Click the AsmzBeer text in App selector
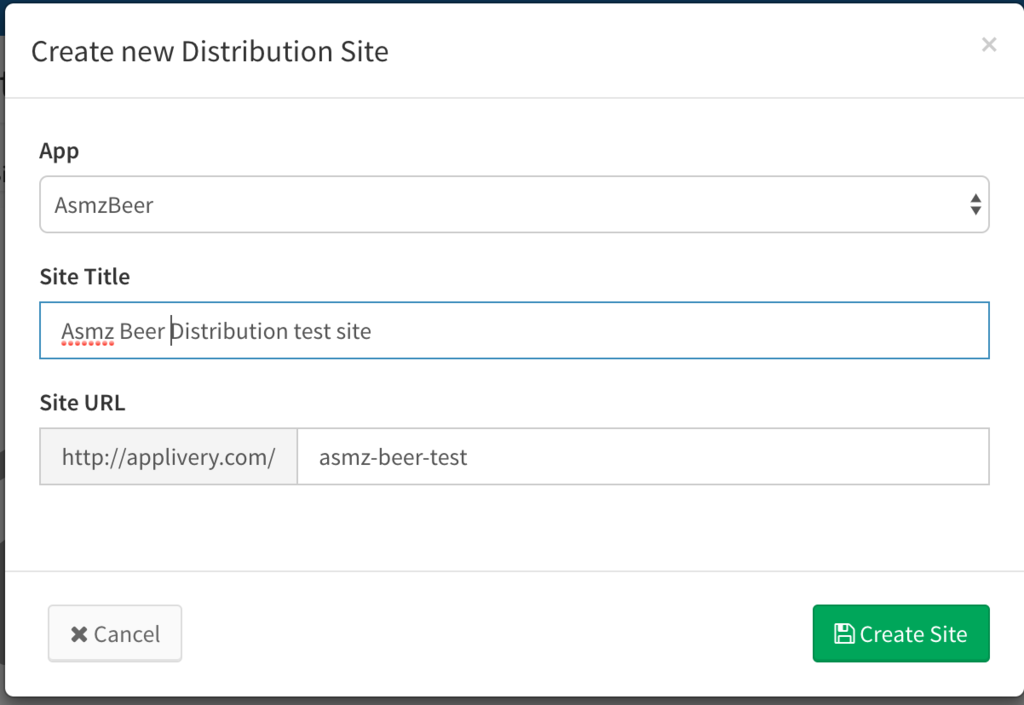Screen dimensions: 1024x705 pyautogui.click(x=104, y=206)
